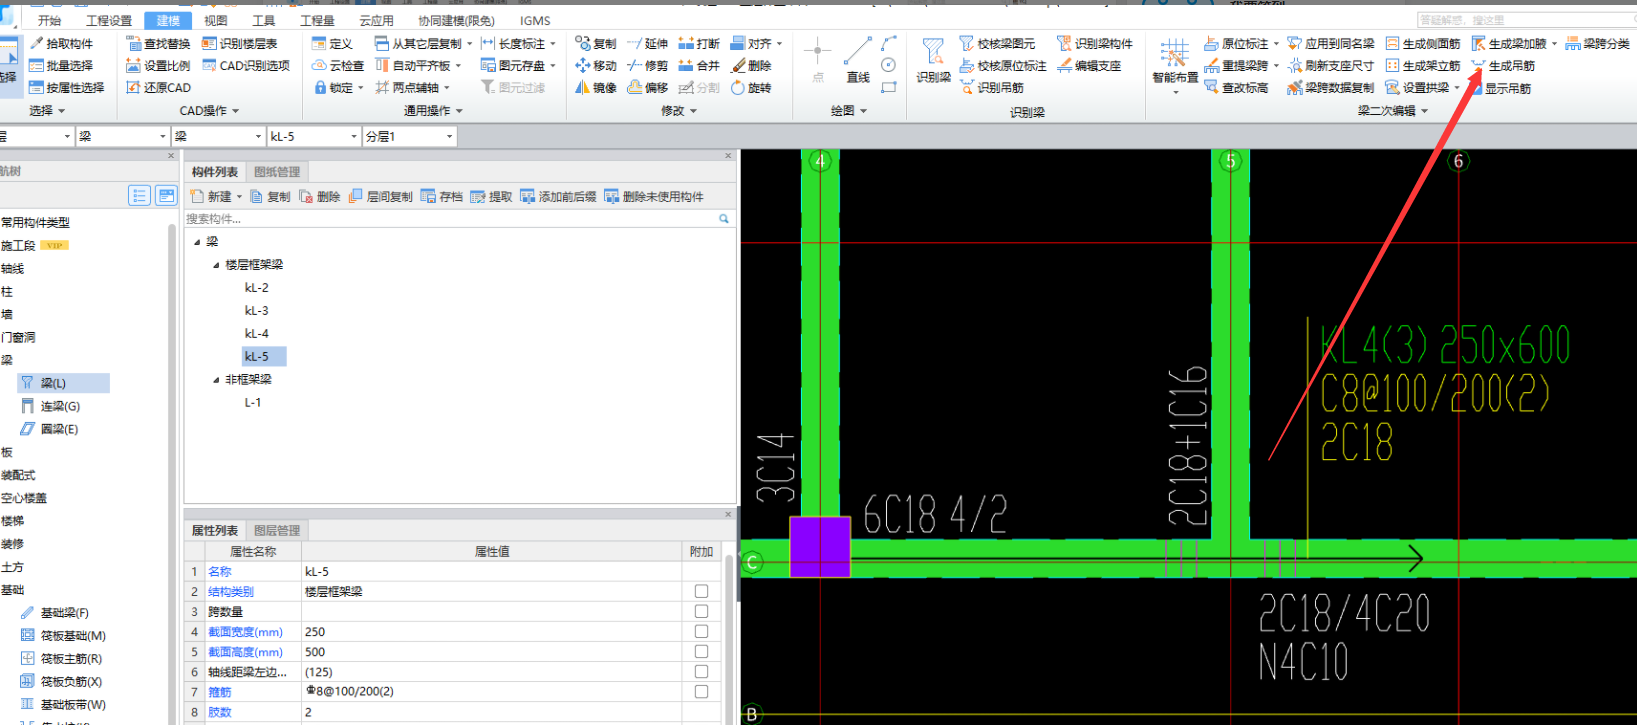
Task: Open the kL-5 component dropdown
Action: point(354,136)
